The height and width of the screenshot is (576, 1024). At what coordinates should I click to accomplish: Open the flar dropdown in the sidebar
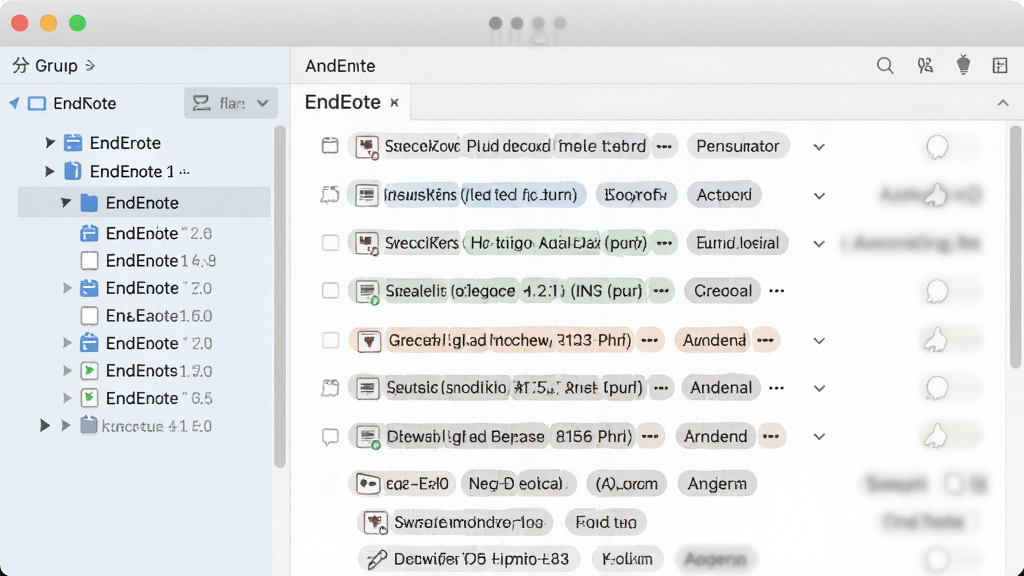(231, 103)
